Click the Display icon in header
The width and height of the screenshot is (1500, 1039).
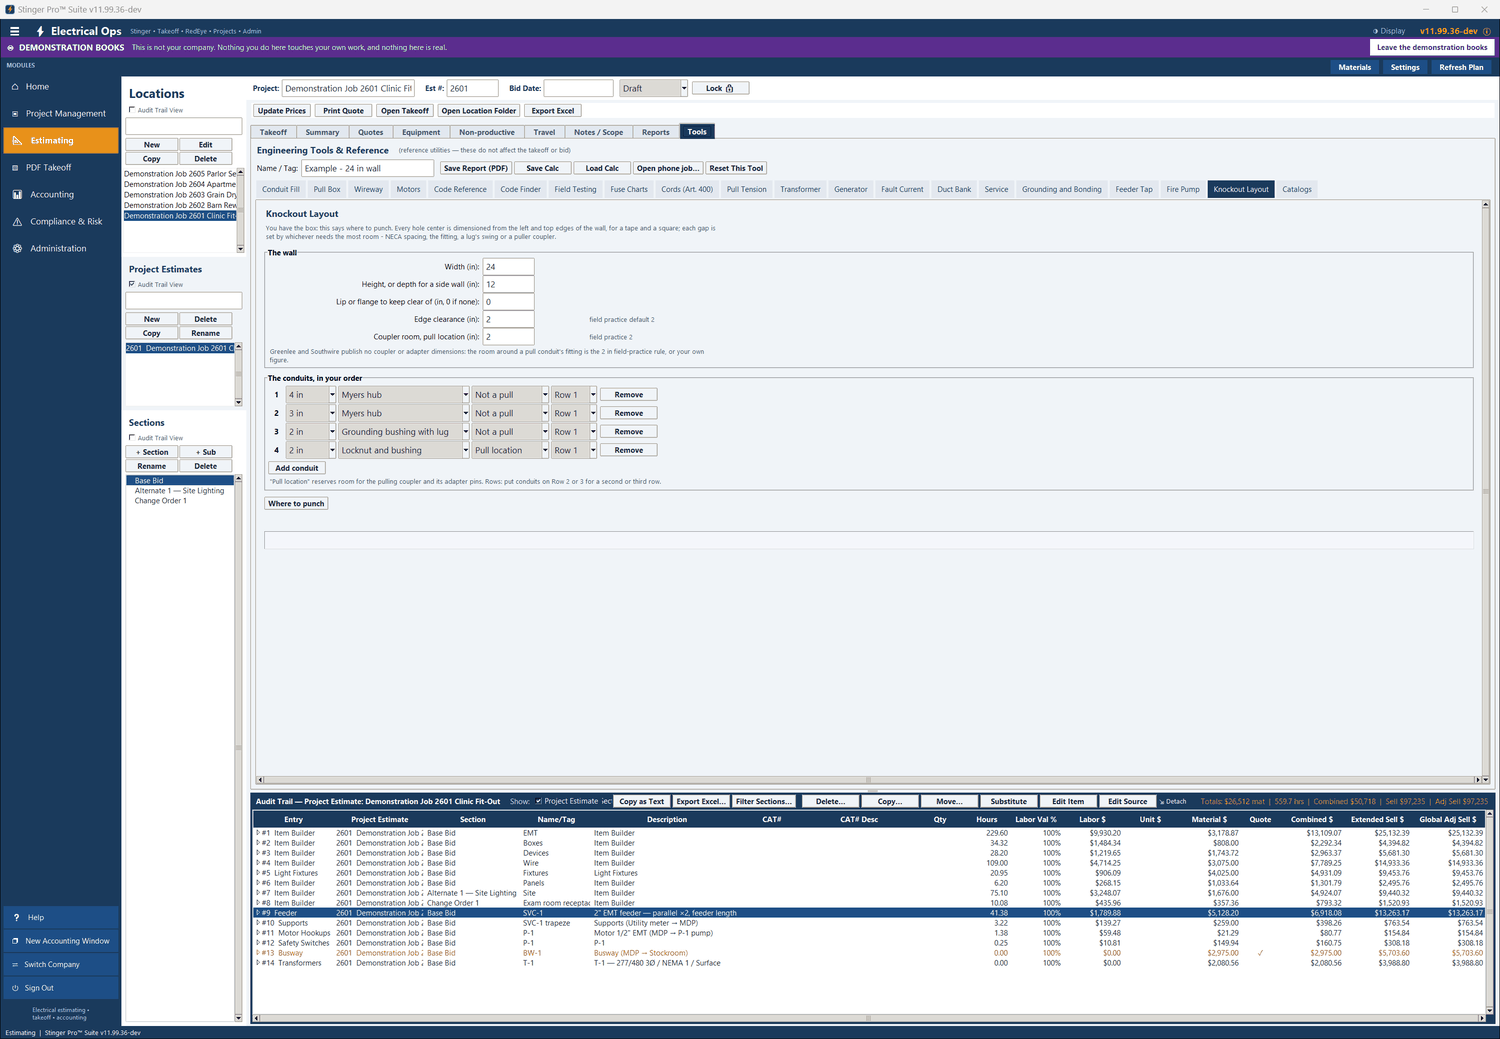tap(1375, 31)
